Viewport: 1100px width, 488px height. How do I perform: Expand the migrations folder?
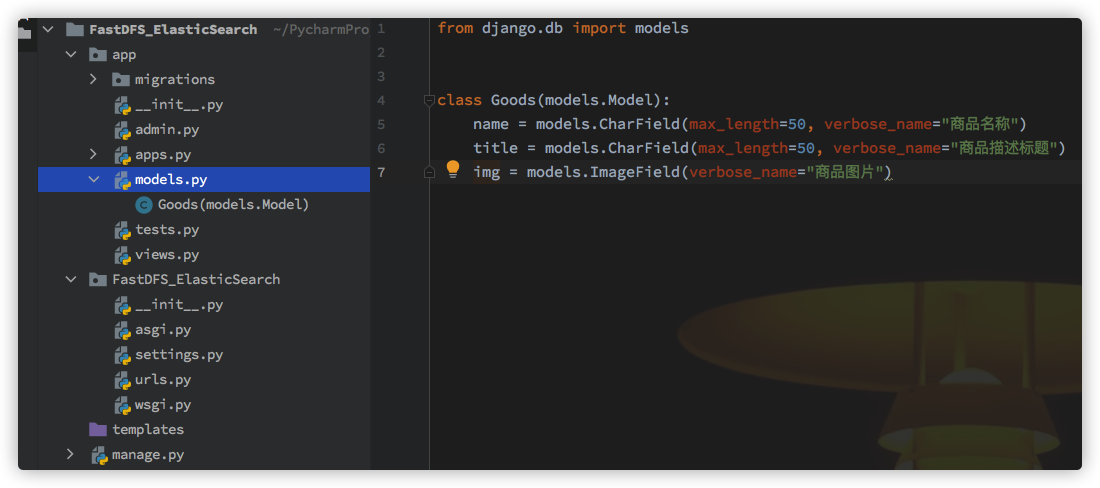(x=93, y=80)
